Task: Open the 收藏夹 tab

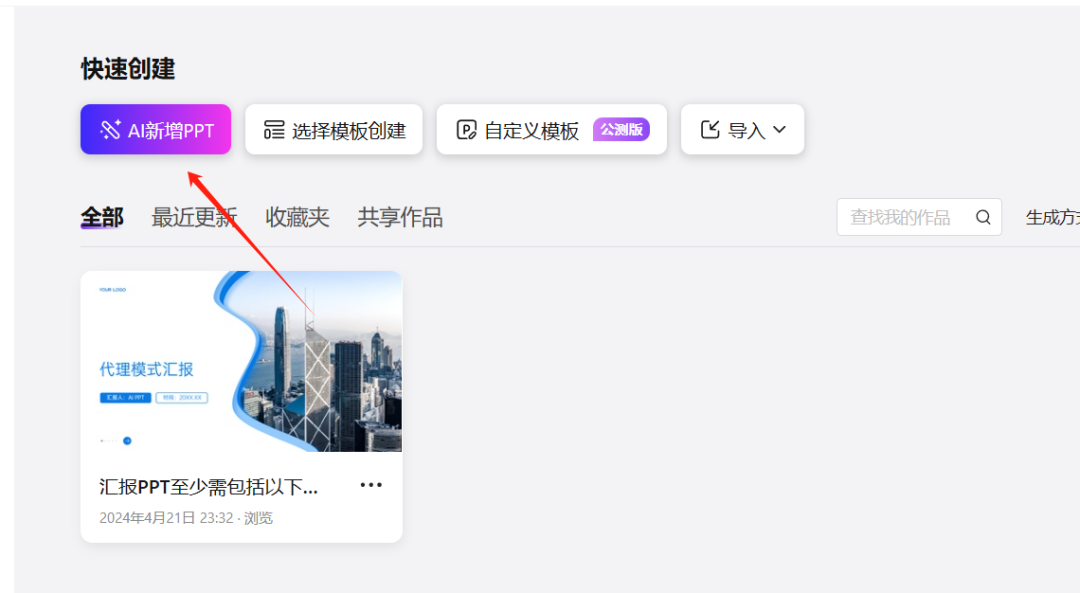Action: (x=298, y=218)
